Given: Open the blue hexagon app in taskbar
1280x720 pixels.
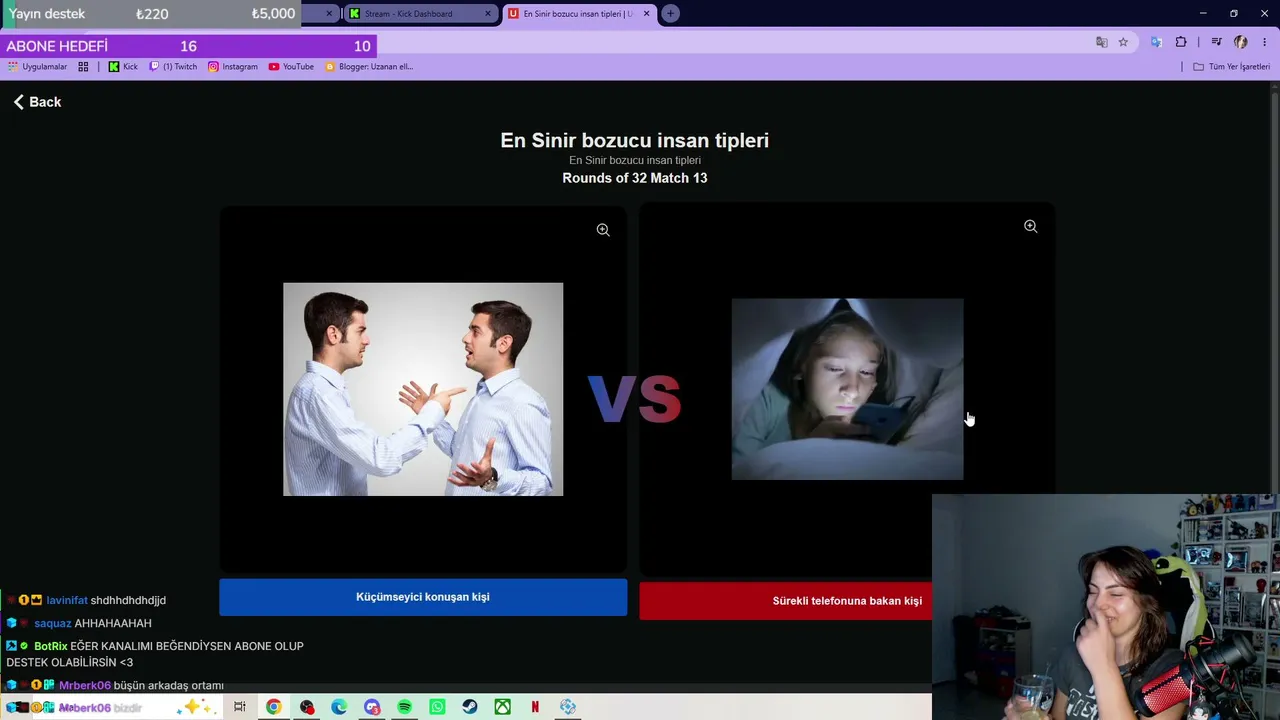Looking at the screenshot, I should click(x=568, y=707).
